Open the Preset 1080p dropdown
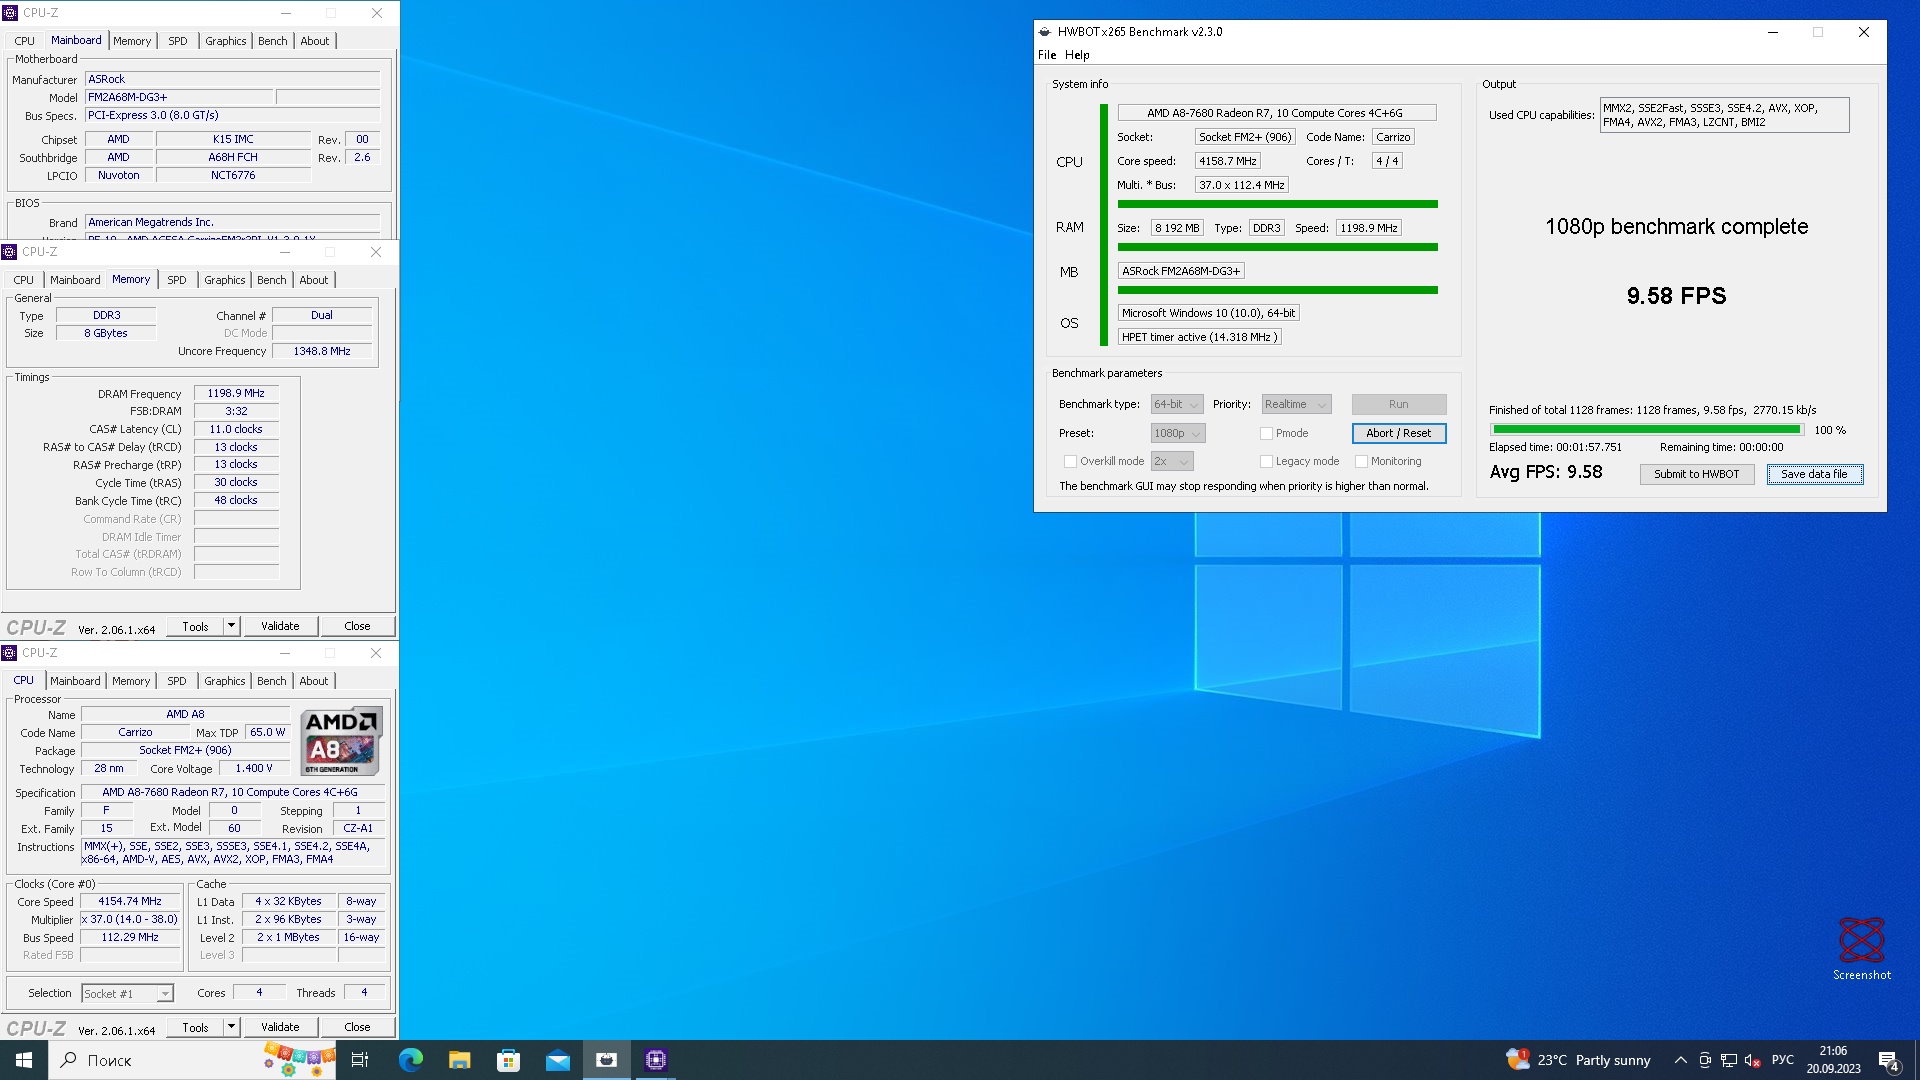 (1177, 433)
